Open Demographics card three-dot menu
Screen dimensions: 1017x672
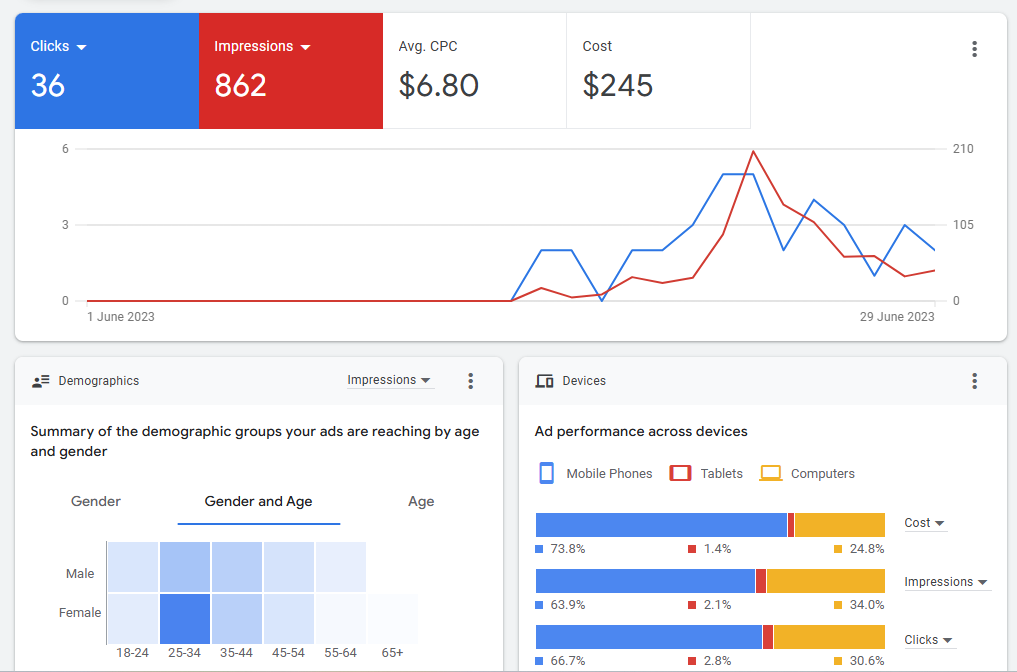tap(470, 381)
